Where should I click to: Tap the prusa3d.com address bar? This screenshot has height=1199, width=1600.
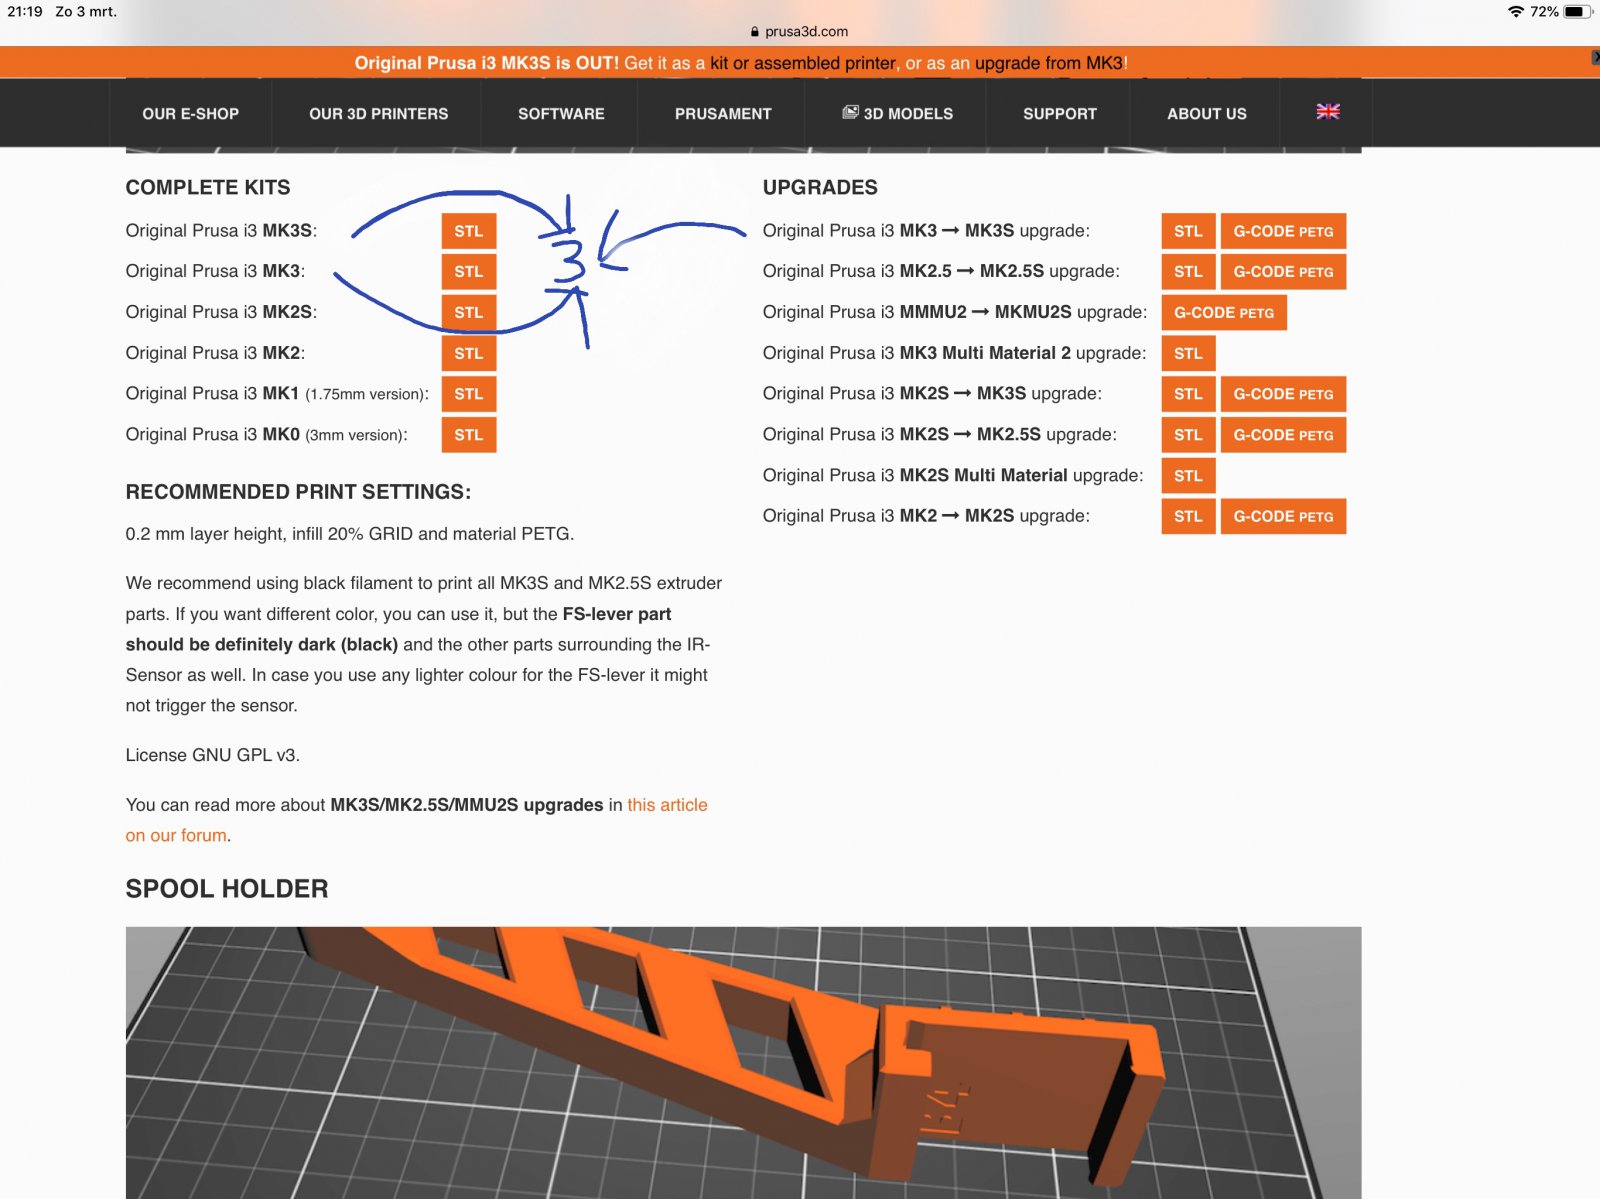pyautogui.click(x=800, y=32)
